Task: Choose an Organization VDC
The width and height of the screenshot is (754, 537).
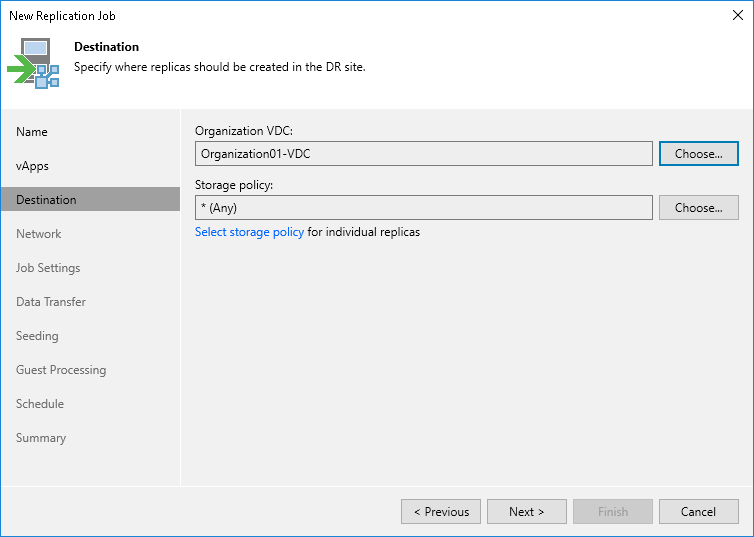Action: 699,154
